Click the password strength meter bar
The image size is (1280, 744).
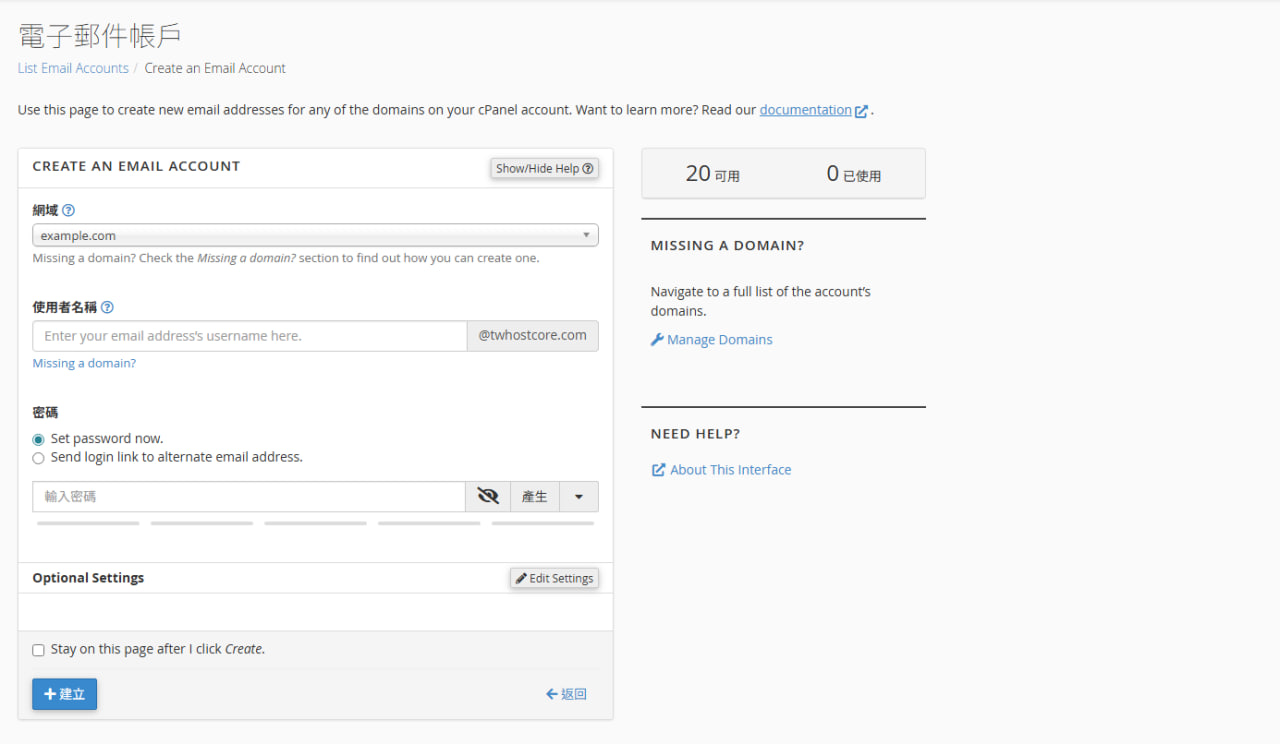315,523
